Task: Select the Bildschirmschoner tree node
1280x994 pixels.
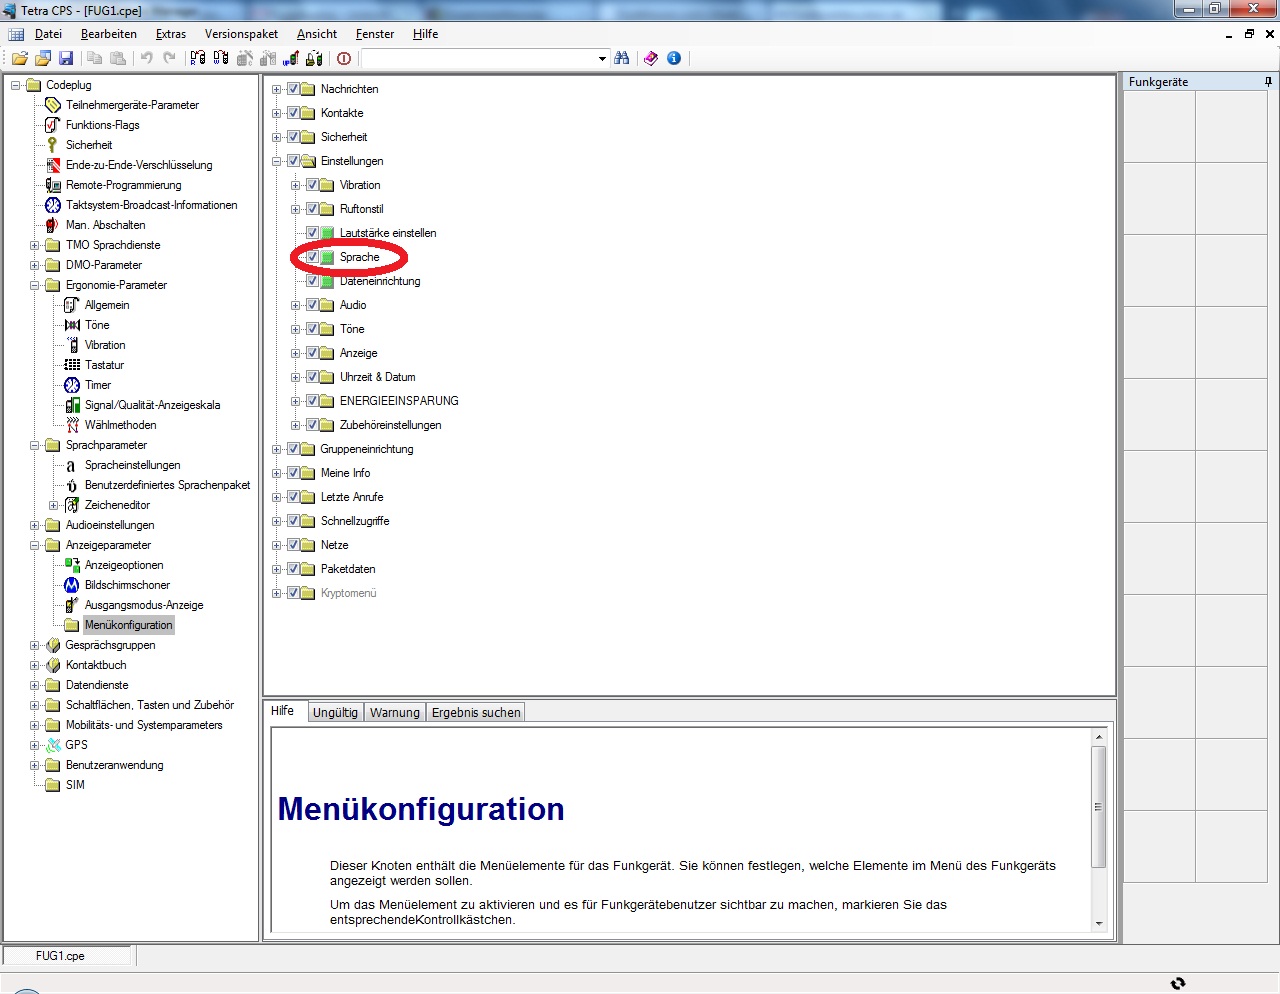Action: (127, 585)
